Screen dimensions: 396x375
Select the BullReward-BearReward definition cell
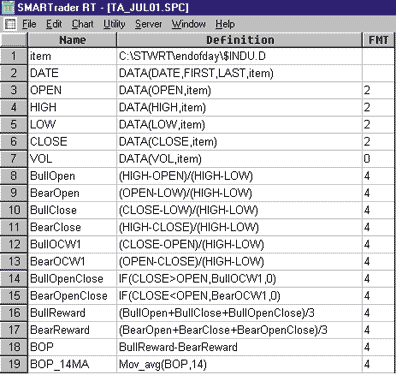tap(240, 347)
